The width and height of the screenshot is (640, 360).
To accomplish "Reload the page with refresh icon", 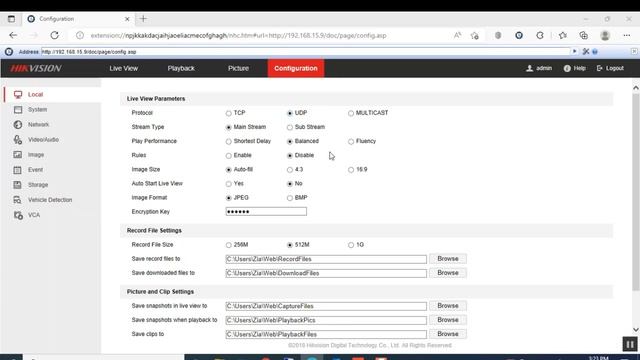I will (x=54, y=36).
